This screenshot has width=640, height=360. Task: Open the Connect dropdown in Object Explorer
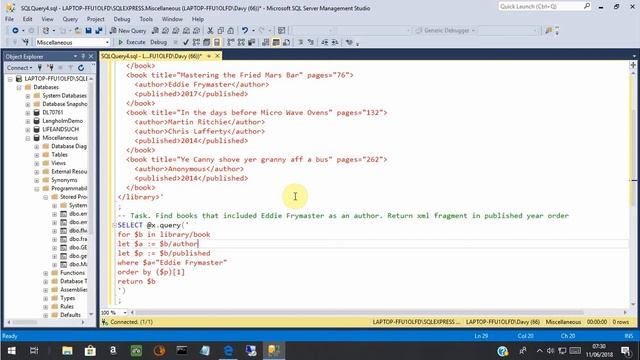[19, 68]
